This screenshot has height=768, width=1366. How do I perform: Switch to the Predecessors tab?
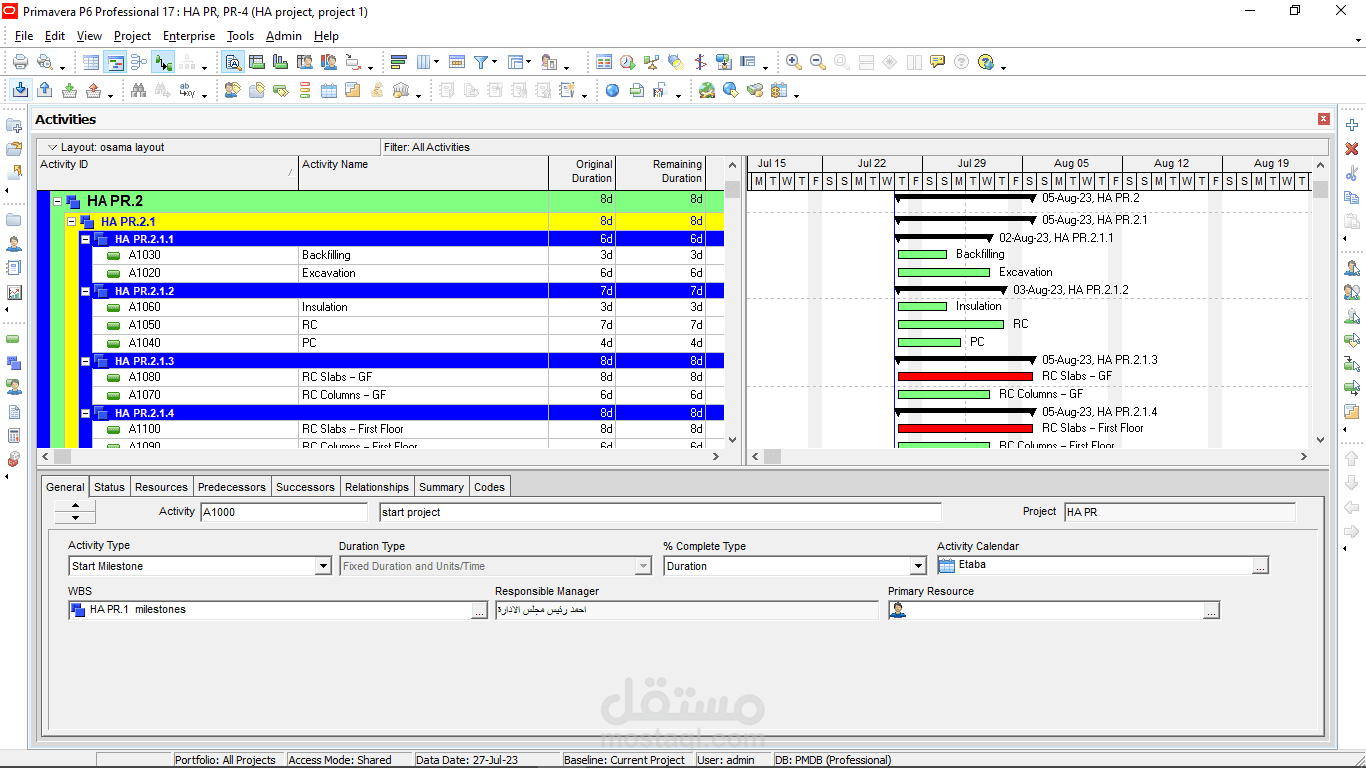coord(232,487)
